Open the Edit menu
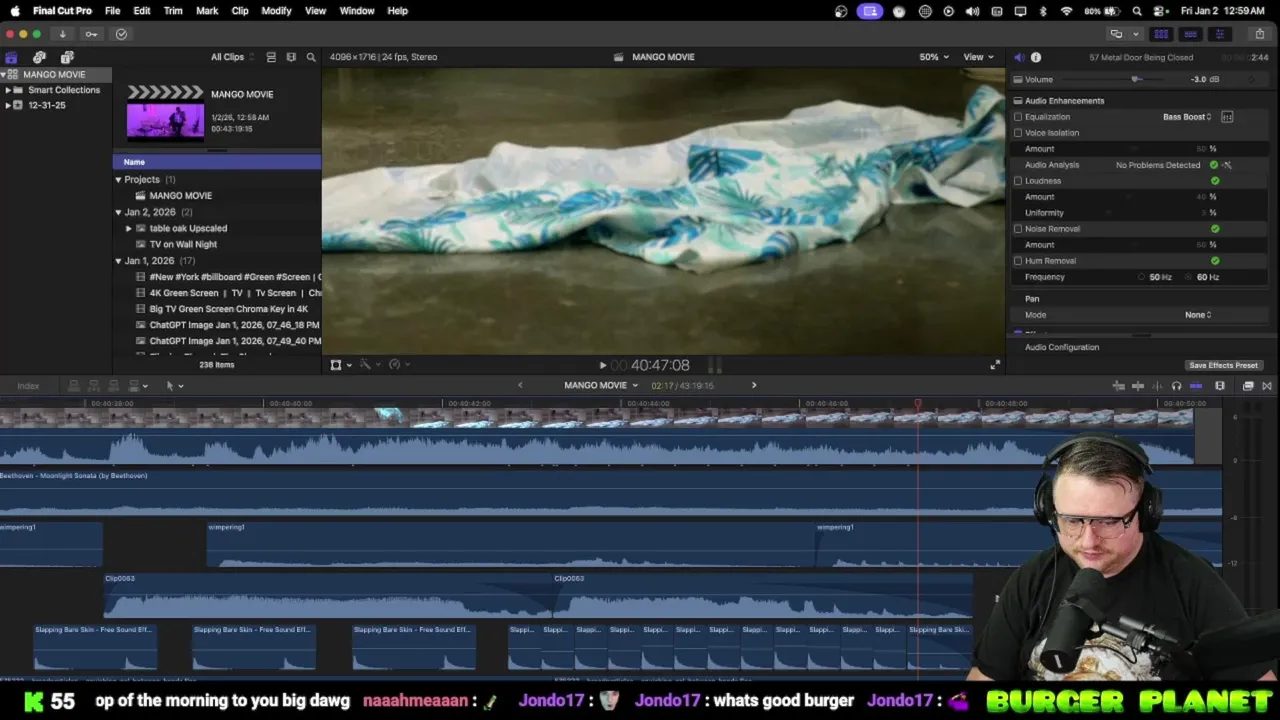 tap(142, 11)
